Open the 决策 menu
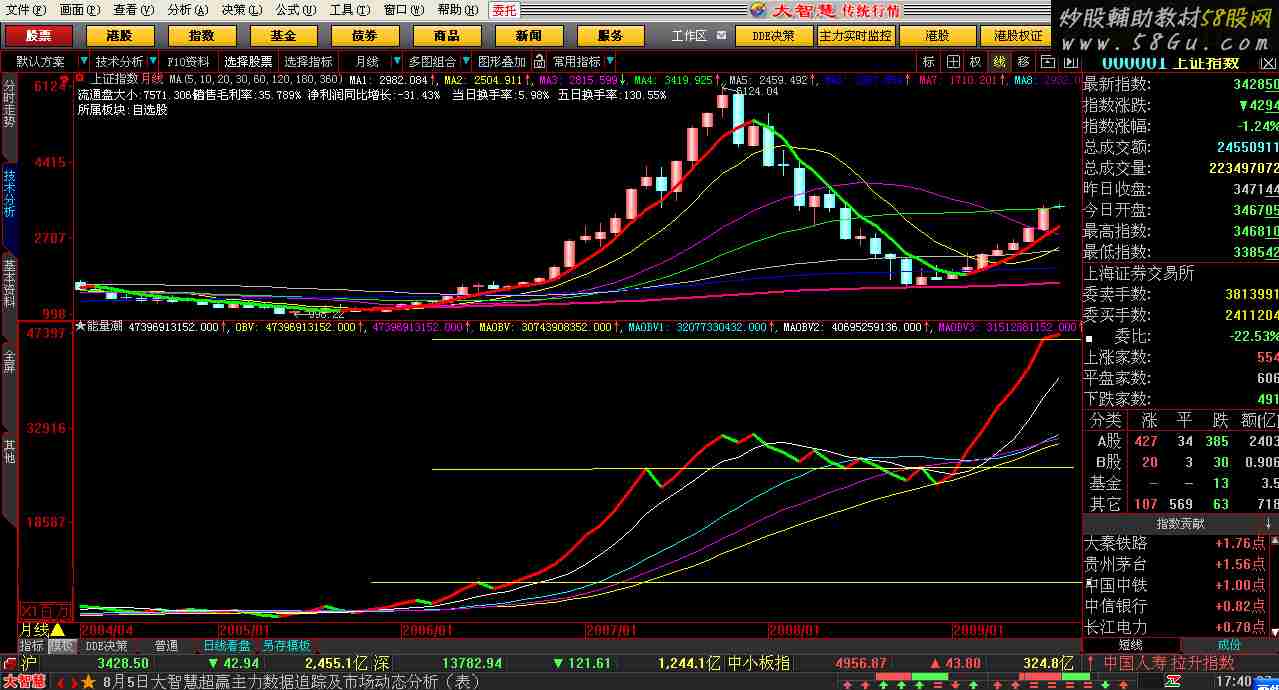Viewport: 1279px width, 690px height. click(x=241, y=10)
